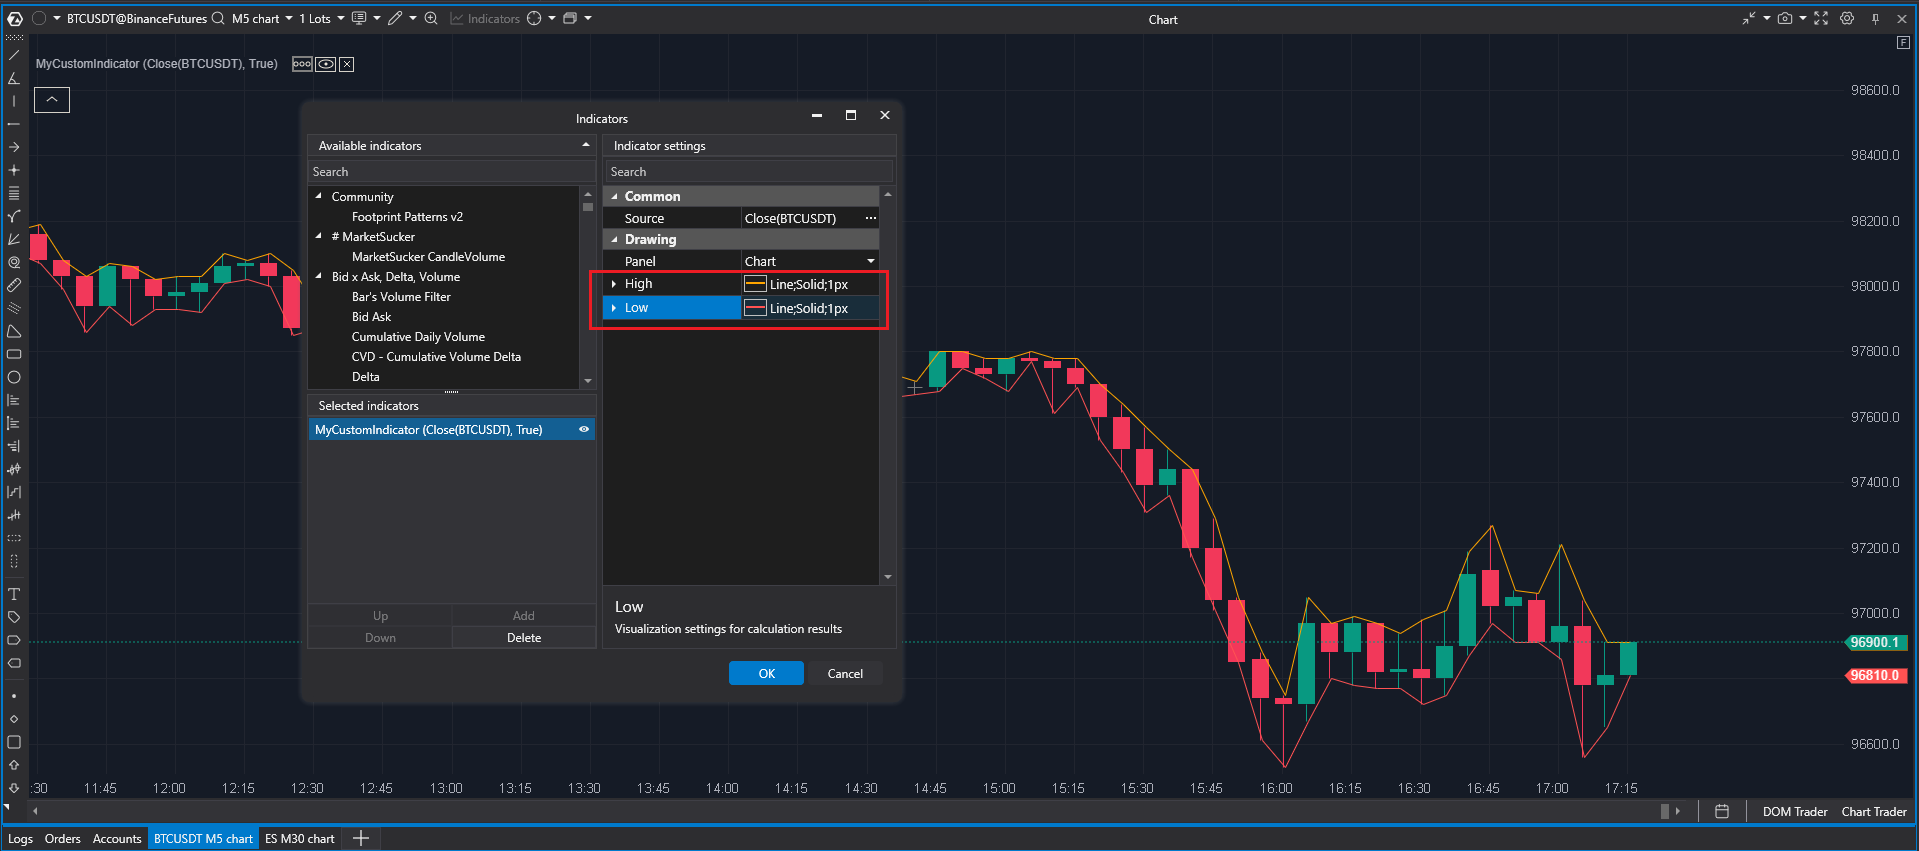Open the calendar icon on the timeline bar
1919x851 pixels.
click(1722, 811)
